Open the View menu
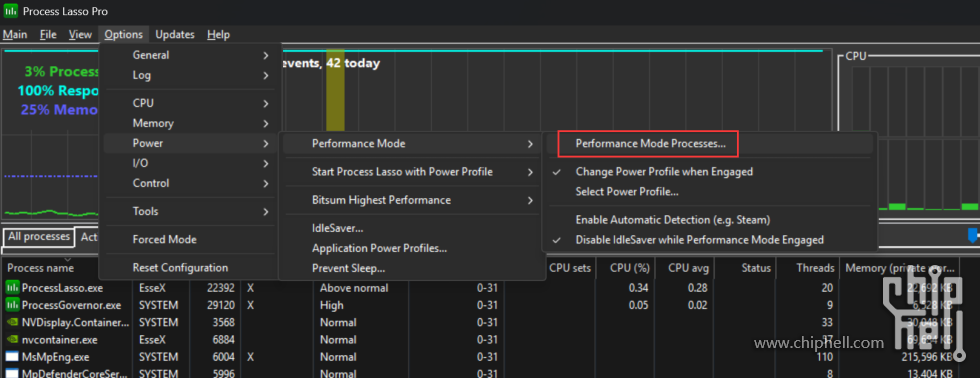The width and height of the screenshot is (980, 378). tap(80, 34)
